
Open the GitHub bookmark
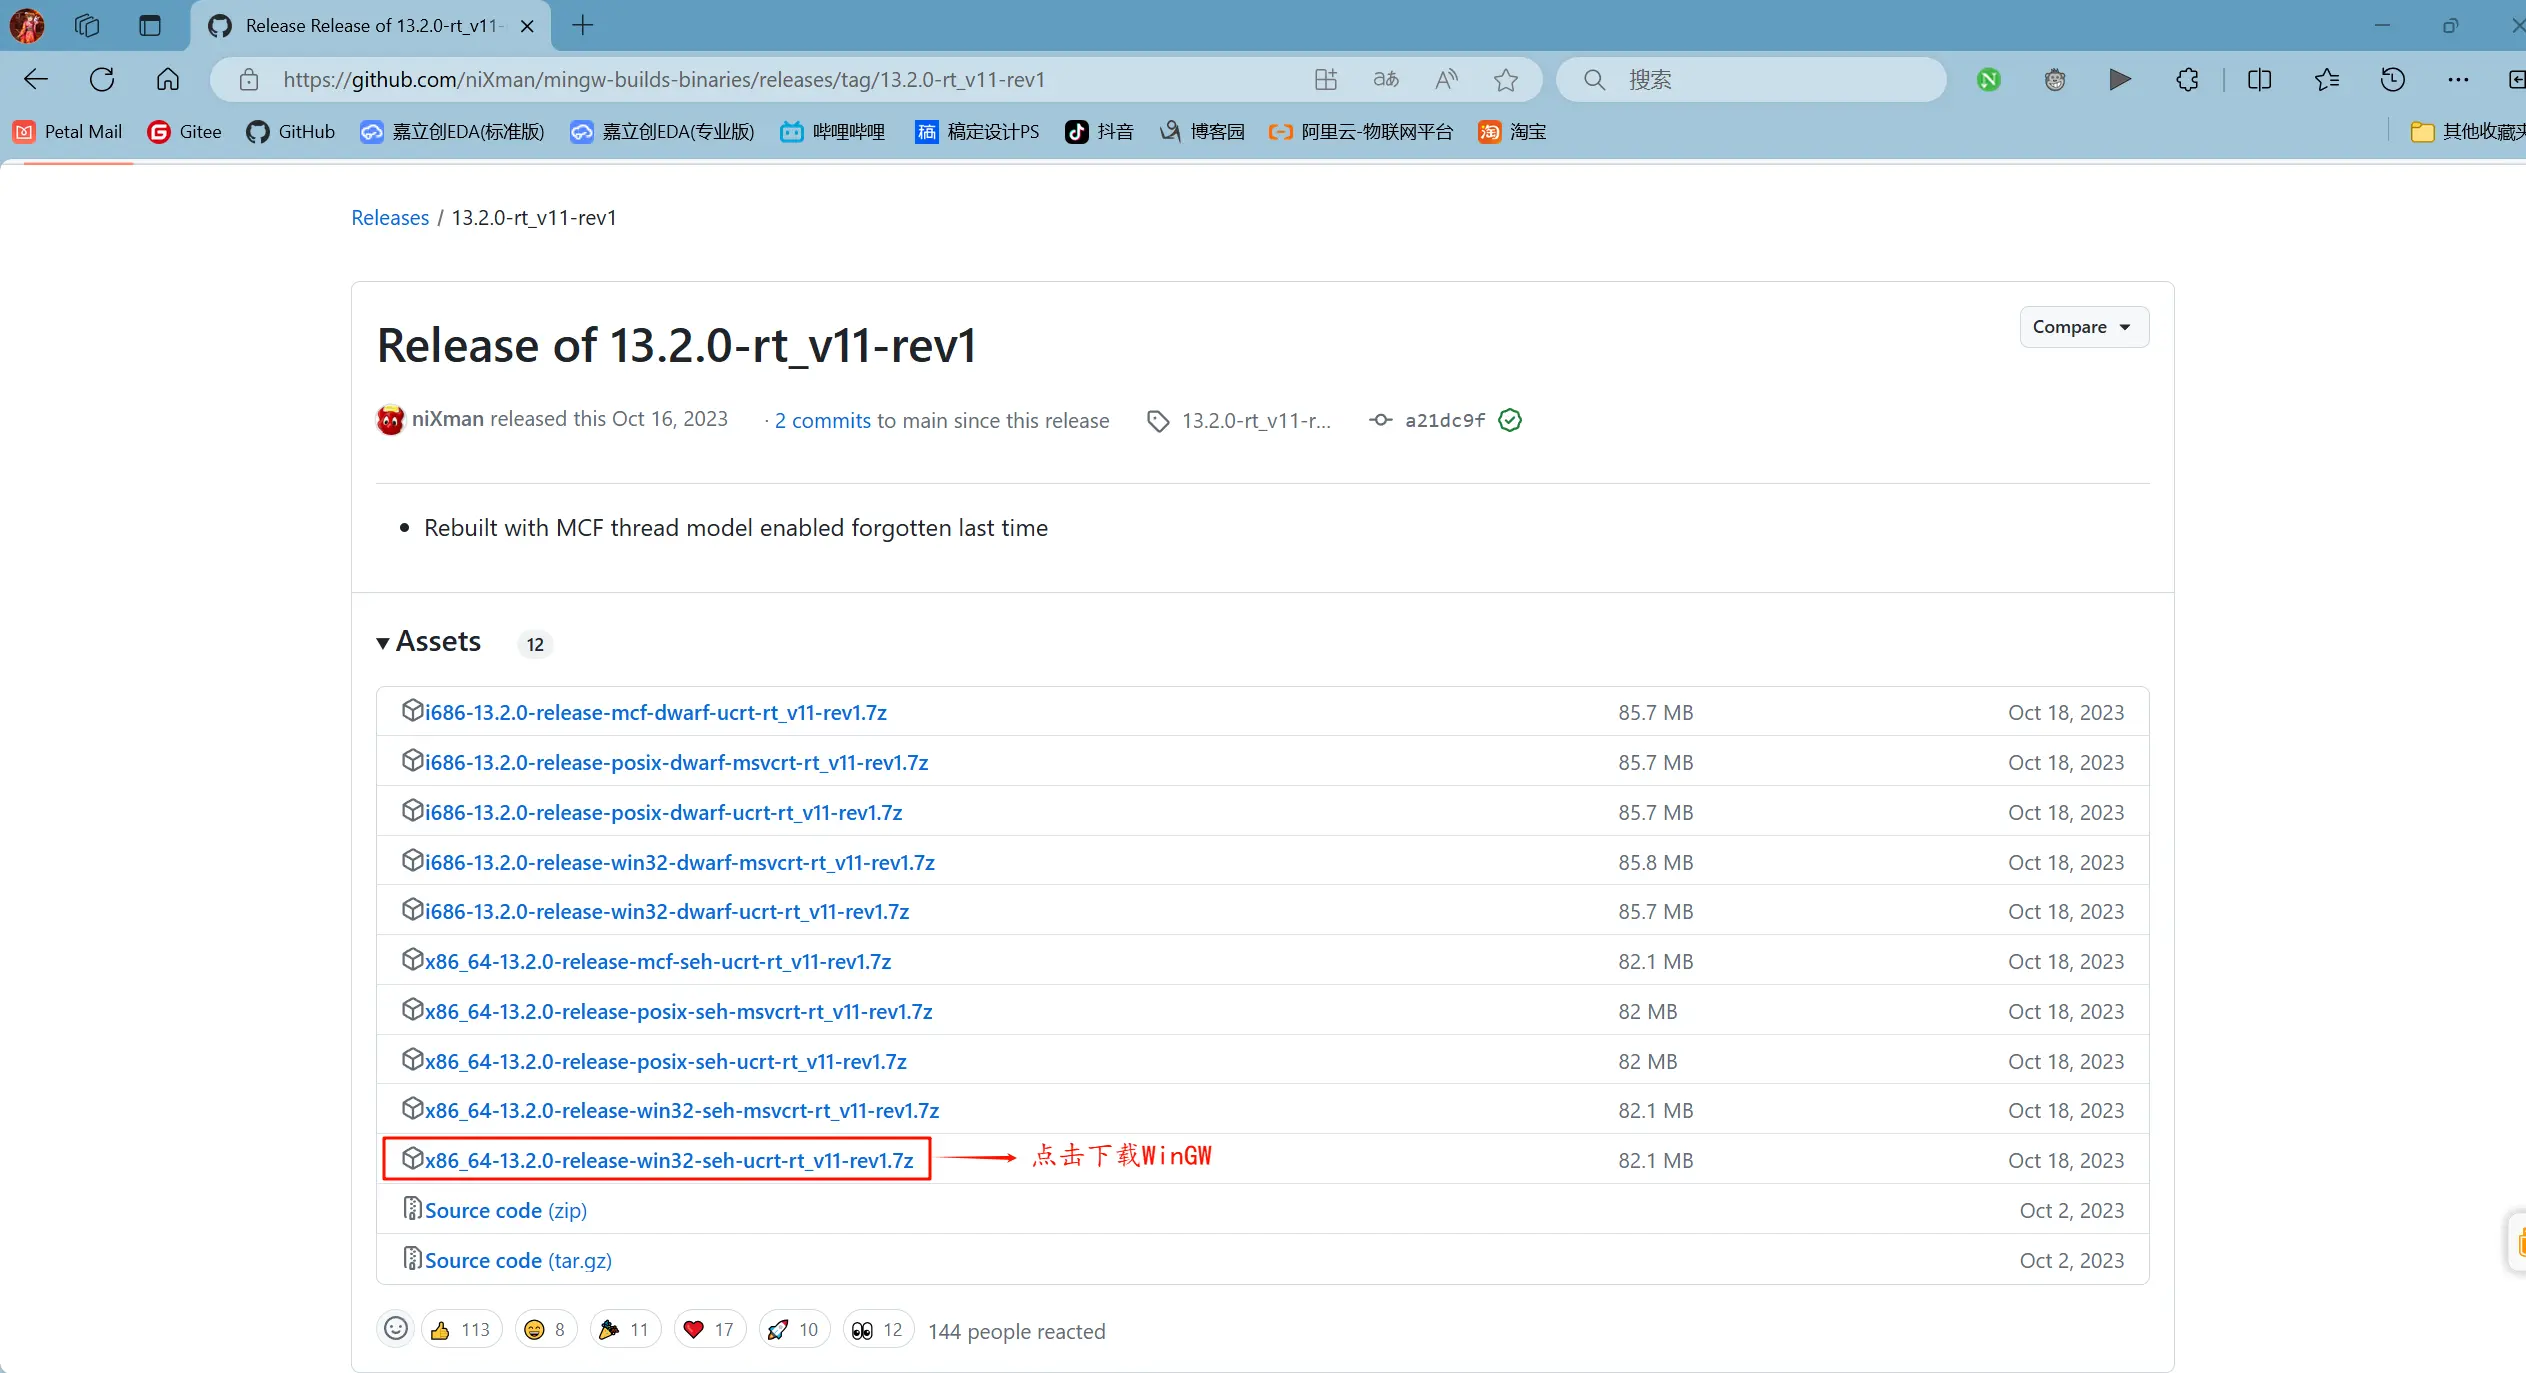290,131
